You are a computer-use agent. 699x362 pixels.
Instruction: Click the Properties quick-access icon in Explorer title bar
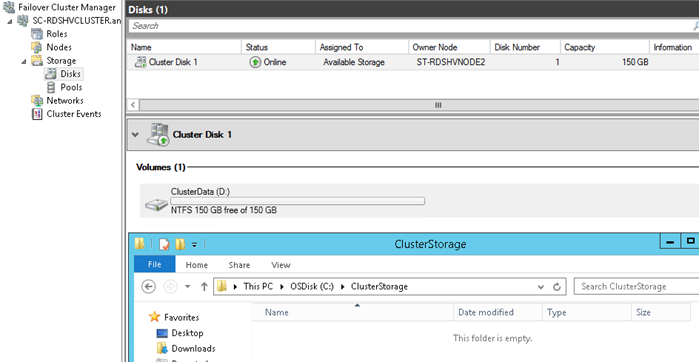(164, 244)
